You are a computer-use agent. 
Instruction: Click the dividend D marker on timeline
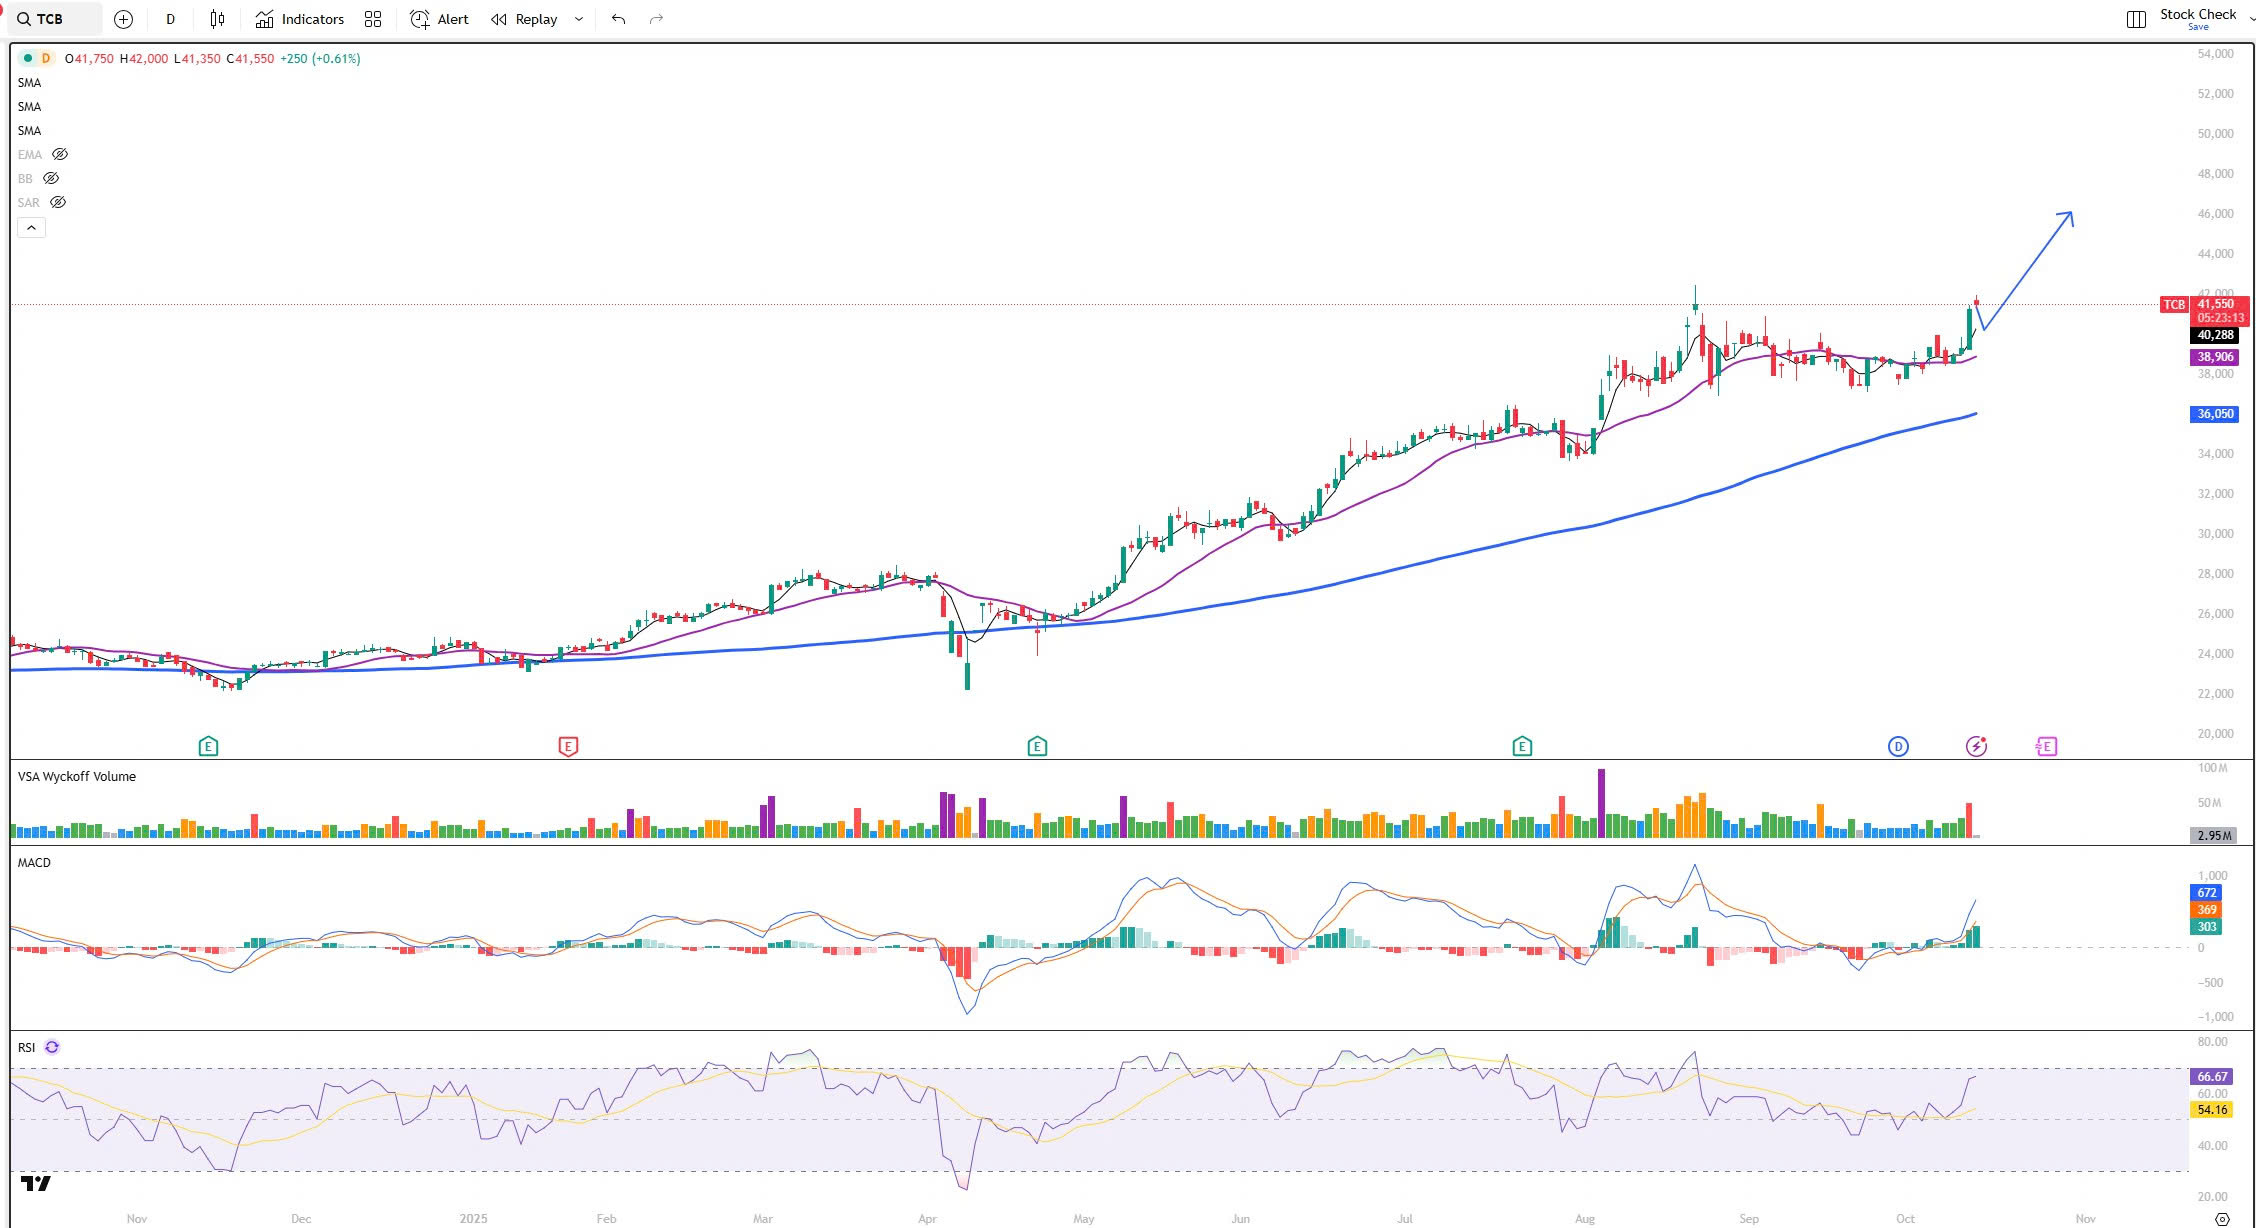1898,746
